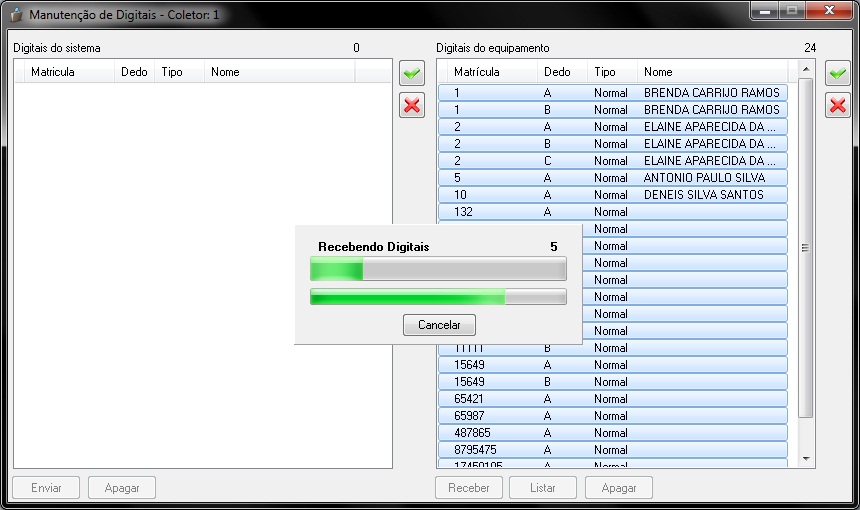Screen dimensions: 860x510
Task: Click green checkmark beside equipment fingerprints list
Action: [837, 73]
